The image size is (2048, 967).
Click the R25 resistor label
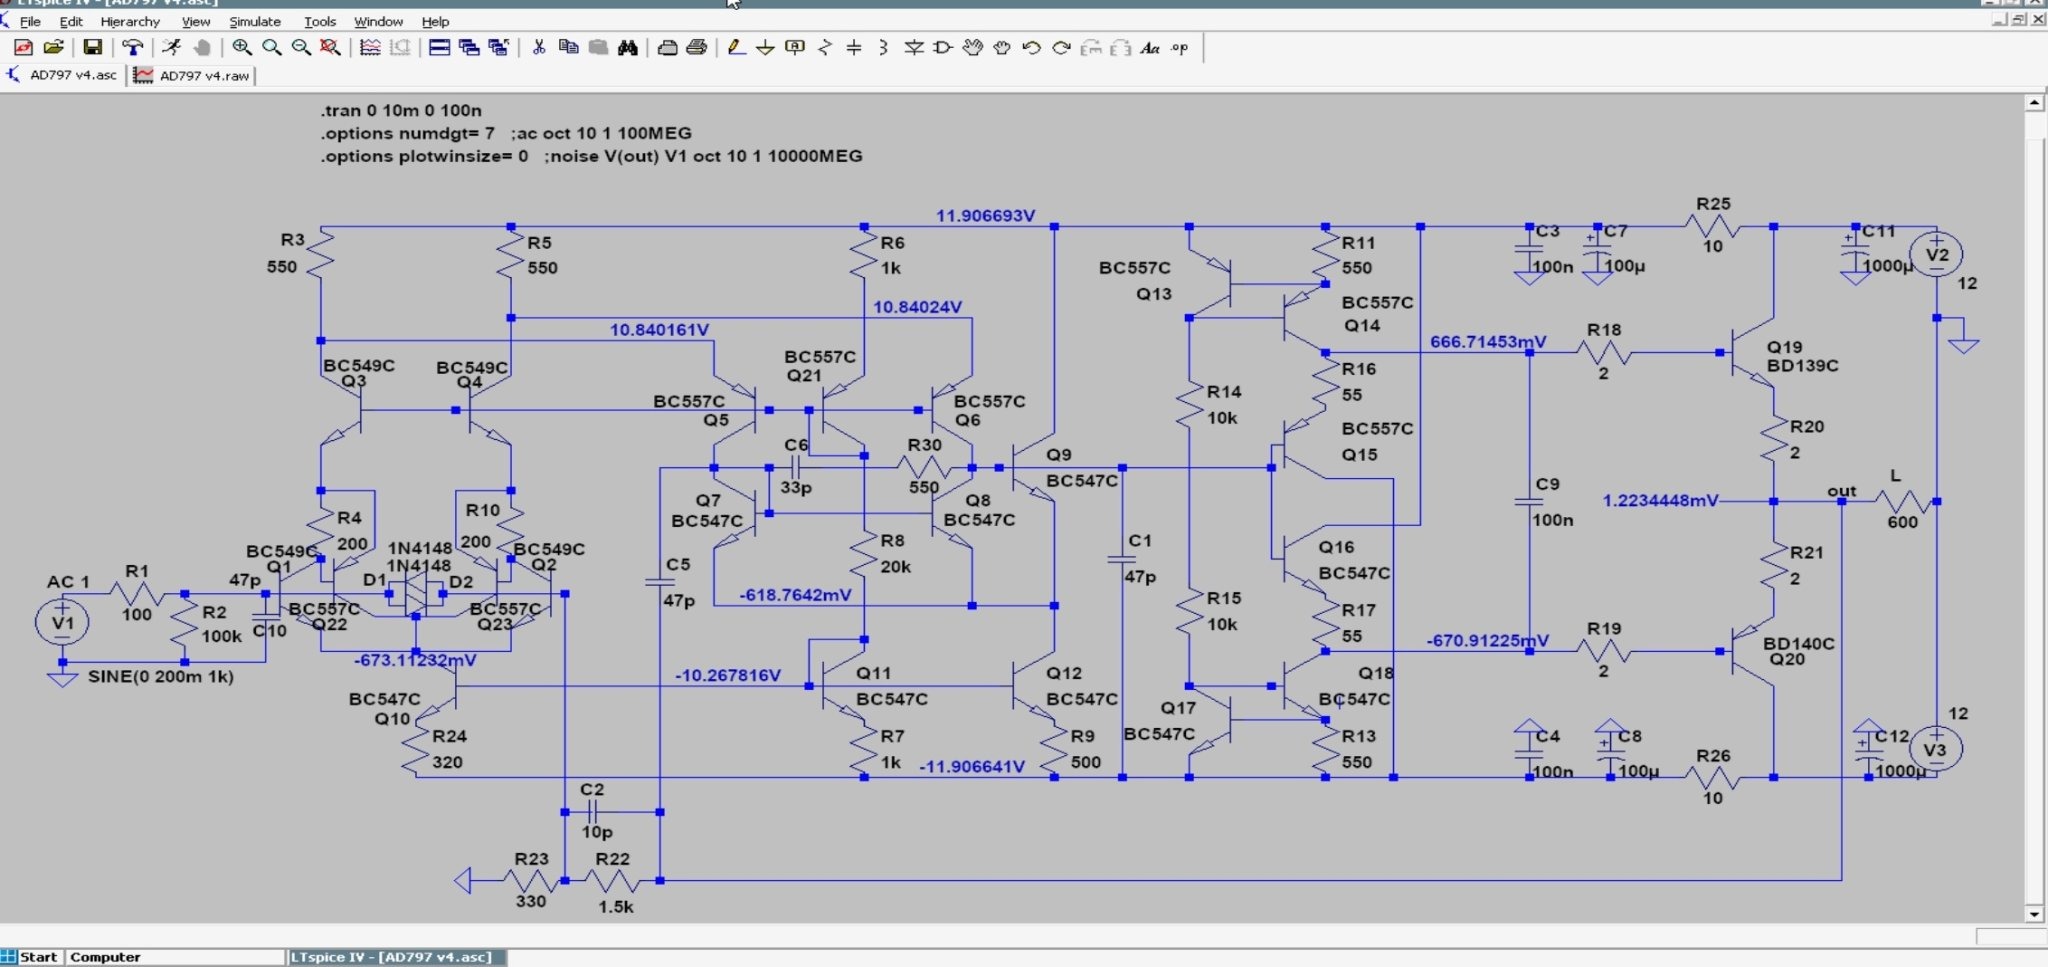point(1713,203)
